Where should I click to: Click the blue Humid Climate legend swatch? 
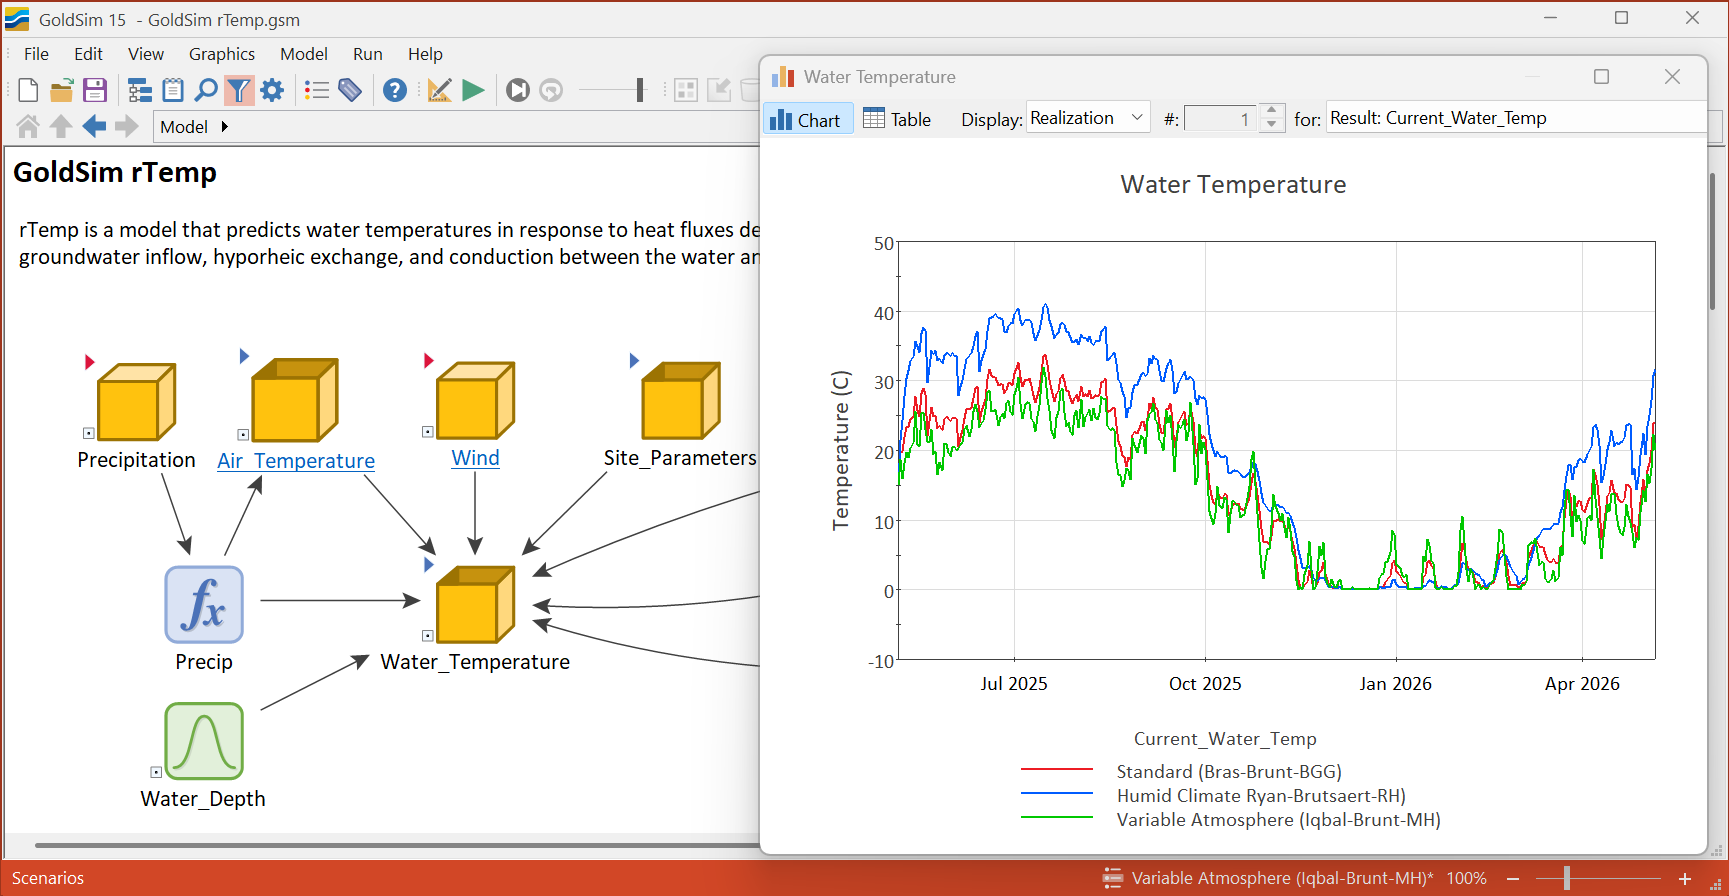(1057, 793)
